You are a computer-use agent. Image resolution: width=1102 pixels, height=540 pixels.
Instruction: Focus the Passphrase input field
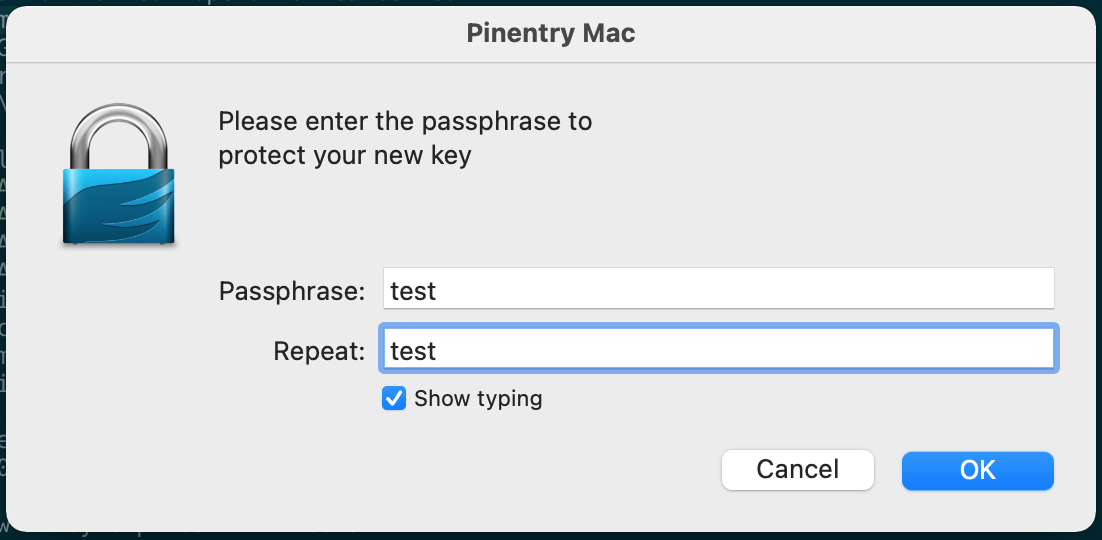pyautogui.click(x=718, y=291)
